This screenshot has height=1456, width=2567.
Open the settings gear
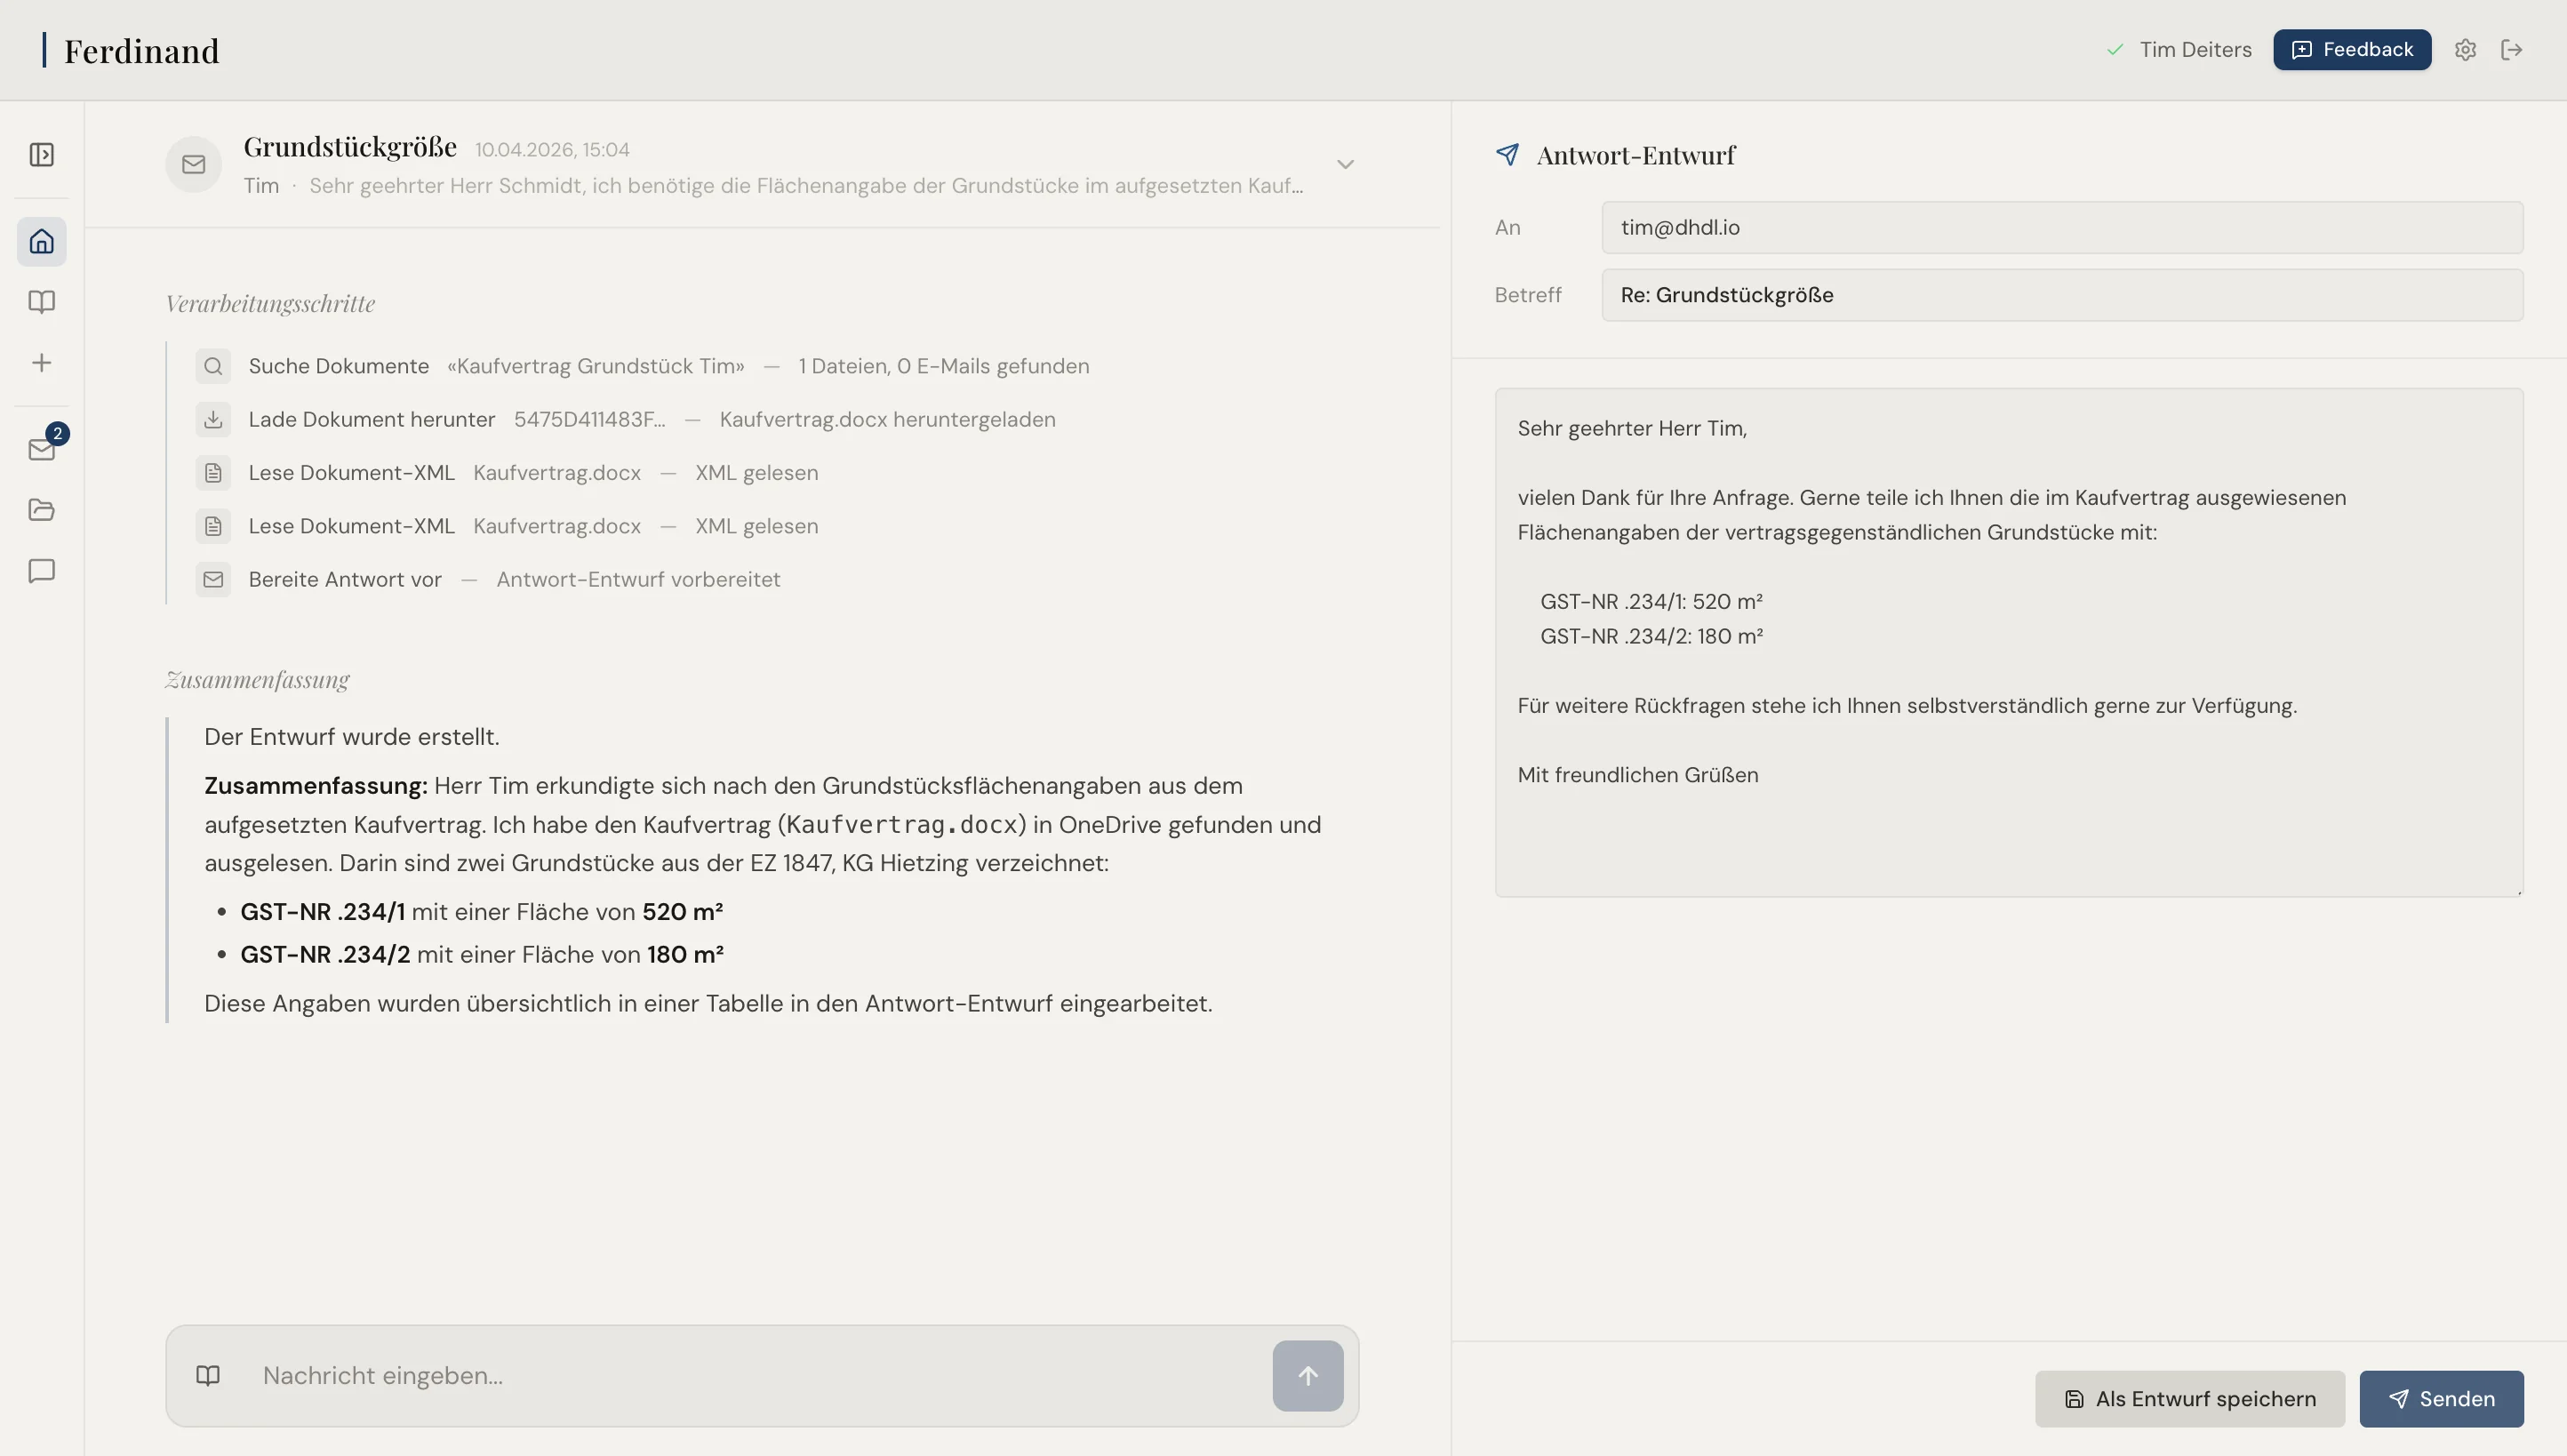2465,49
